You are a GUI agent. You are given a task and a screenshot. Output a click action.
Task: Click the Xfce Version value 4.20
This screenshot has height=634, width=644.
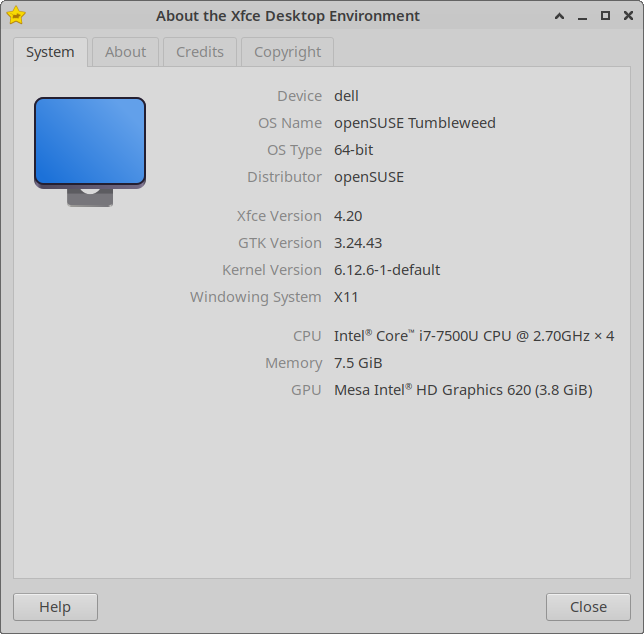(348, 216)
